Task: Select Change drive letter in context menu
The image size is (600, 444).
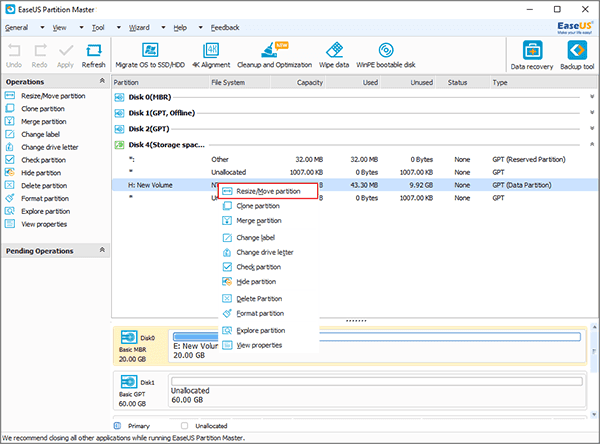Action: [x=269, y=252]
